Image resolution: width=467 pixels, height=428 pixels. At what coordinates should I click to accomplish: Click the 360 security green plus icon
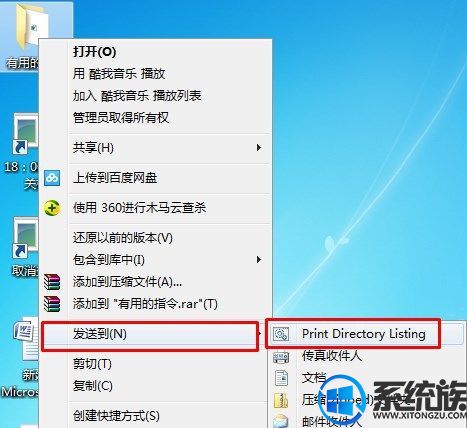pos(52,208)
